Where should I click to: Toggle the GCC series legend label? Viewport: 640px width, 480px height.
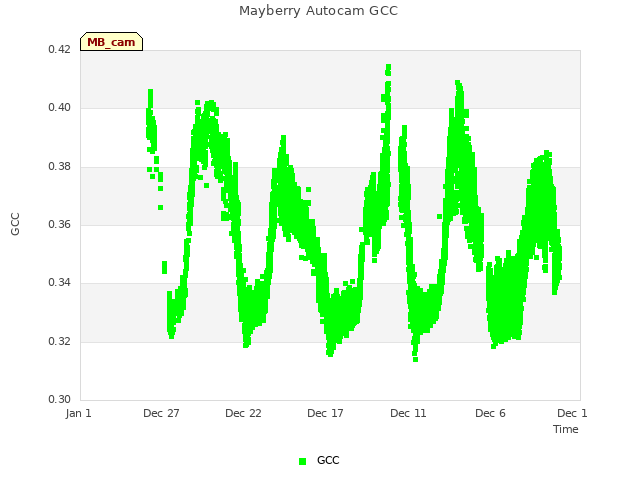328,460
